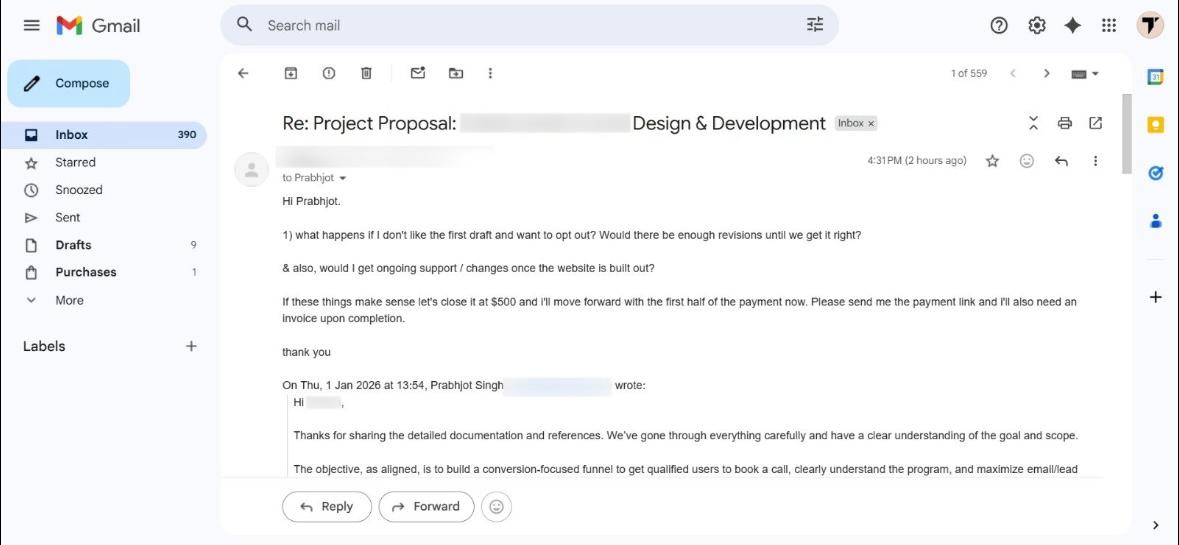
Task: Report this email as spam
Action: click(x=329, y=73)
